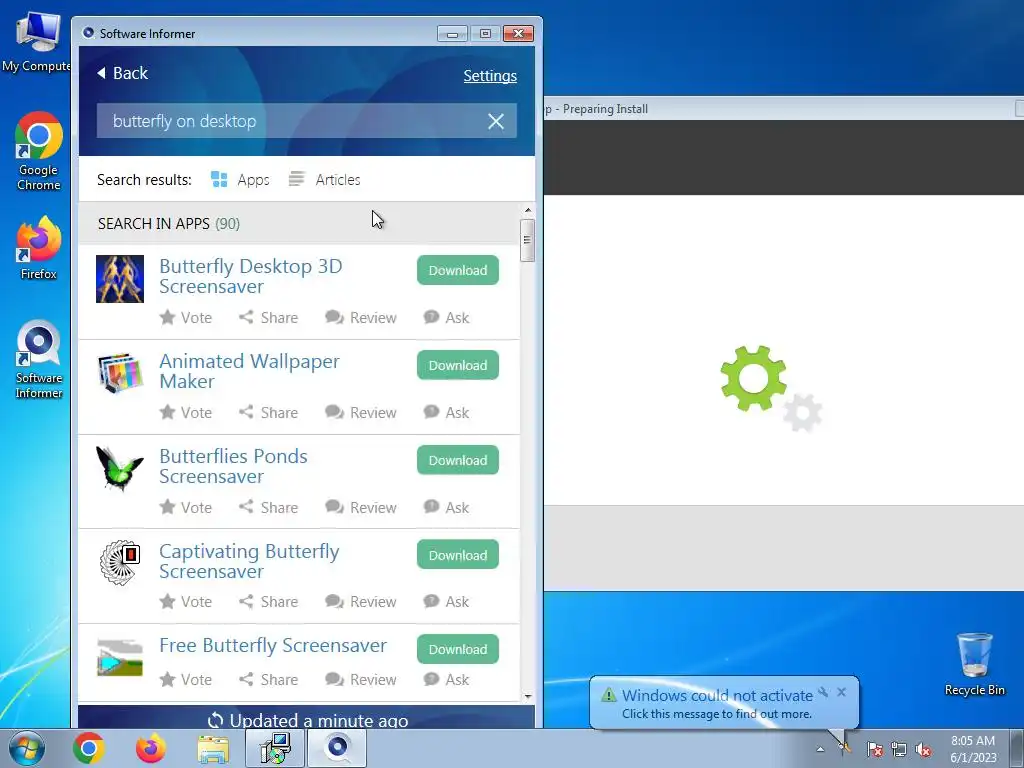Select the Google Chrome desktop shortcut

click(x=39, y=152)
